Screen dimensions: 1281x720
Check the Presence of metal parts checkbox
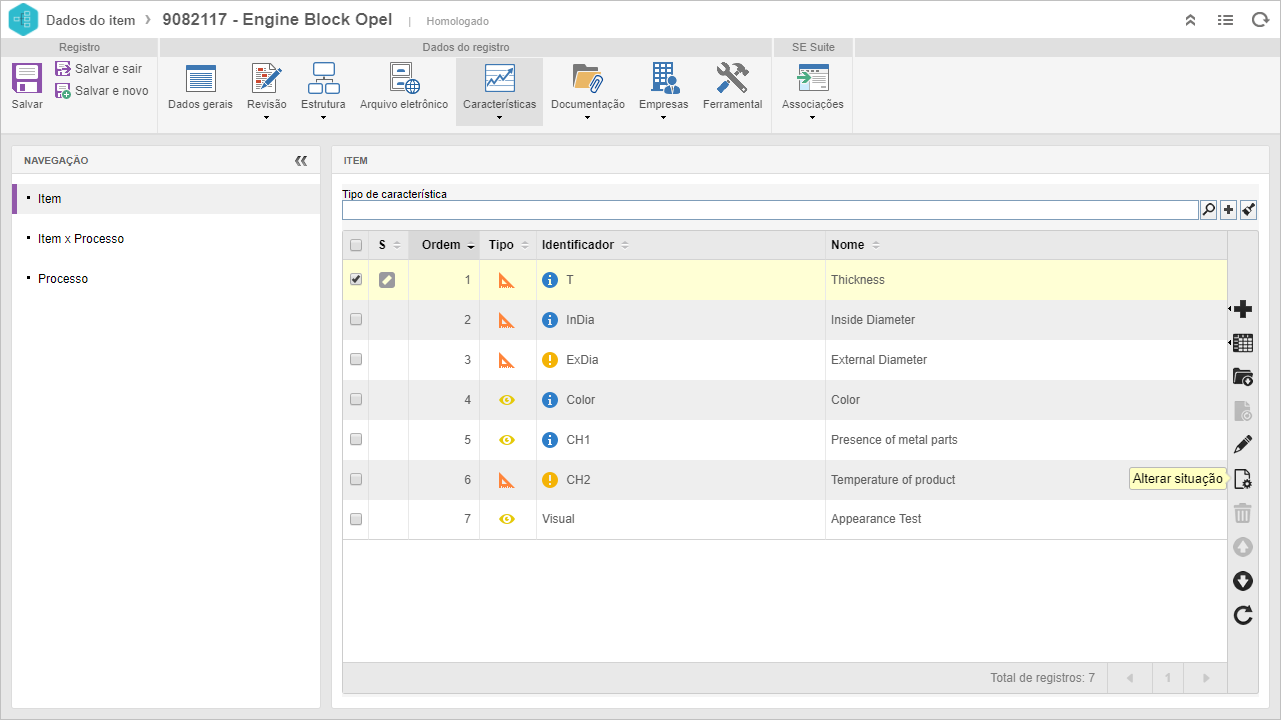point(356,439)
